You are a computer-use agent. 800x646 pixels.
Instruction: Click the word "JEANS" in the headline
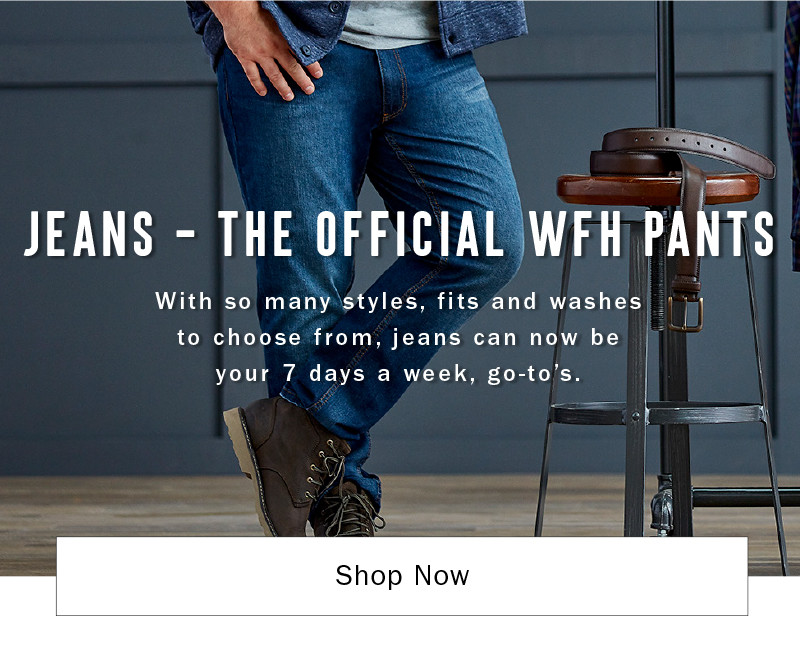(89, 233)
